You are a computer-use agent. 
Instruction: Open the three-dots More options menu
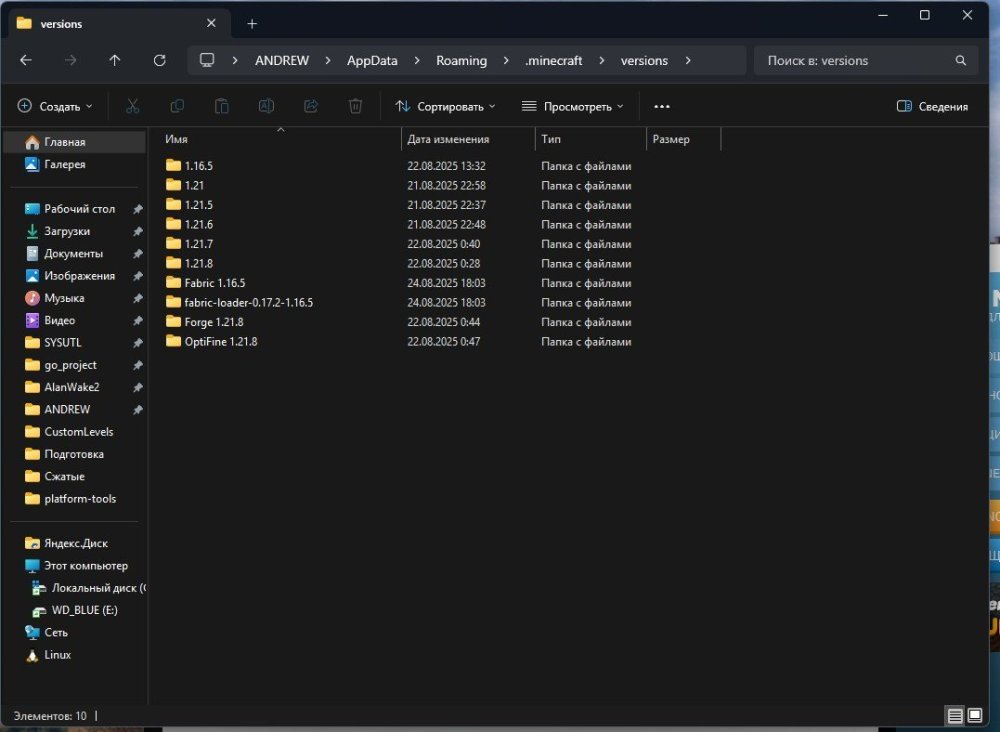(x=662, y=106)
